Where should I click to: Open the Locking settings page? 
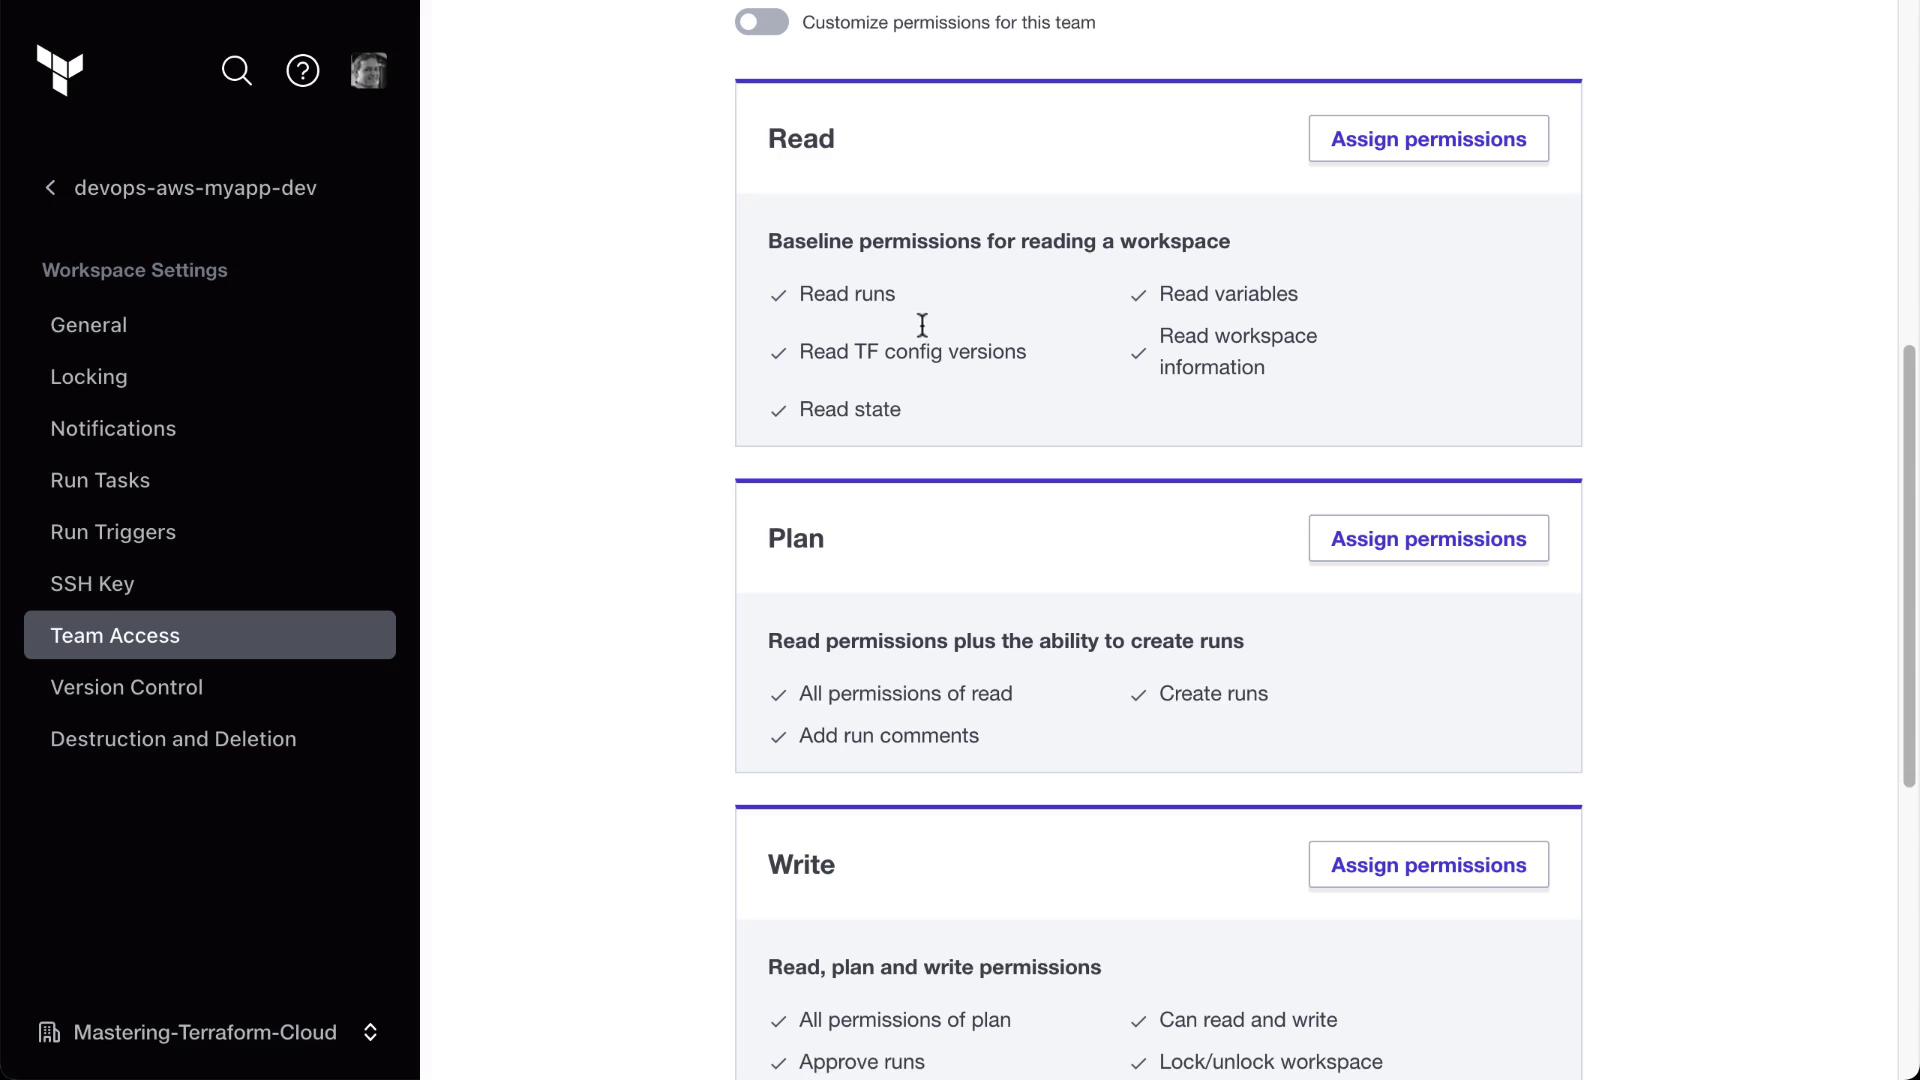(89, 377)
